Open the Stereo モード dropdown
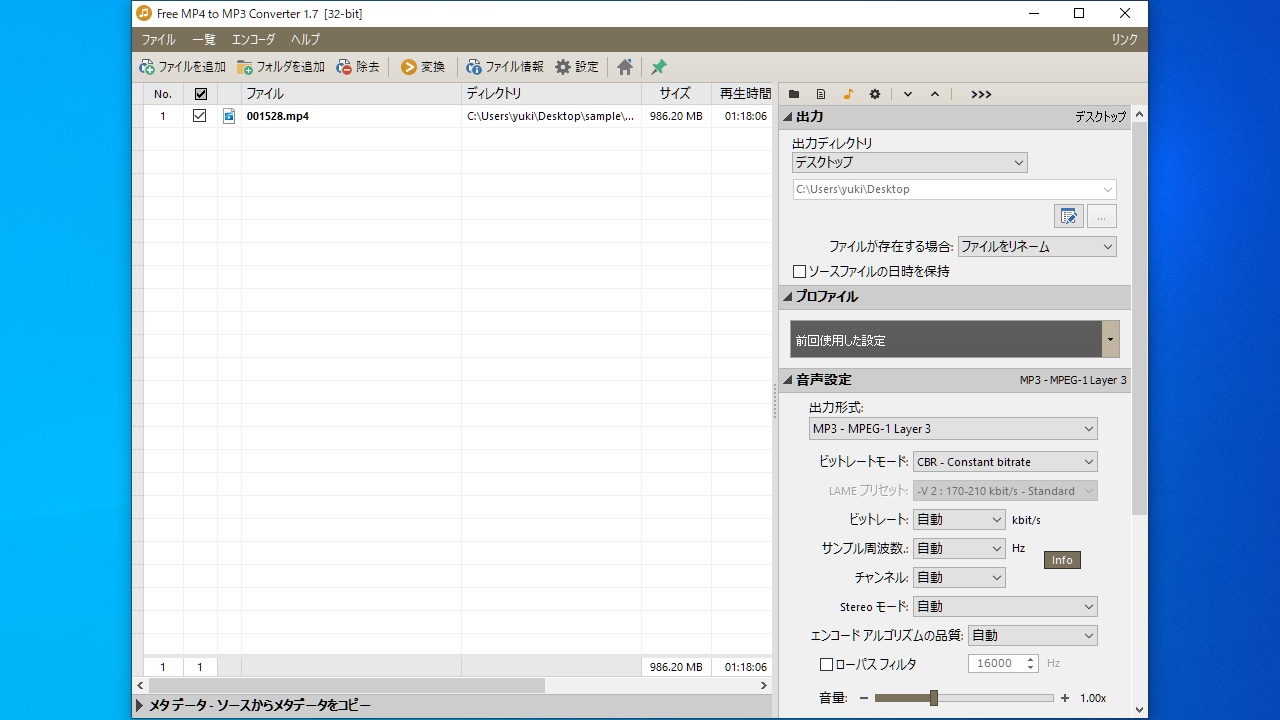 (1005, 607)
